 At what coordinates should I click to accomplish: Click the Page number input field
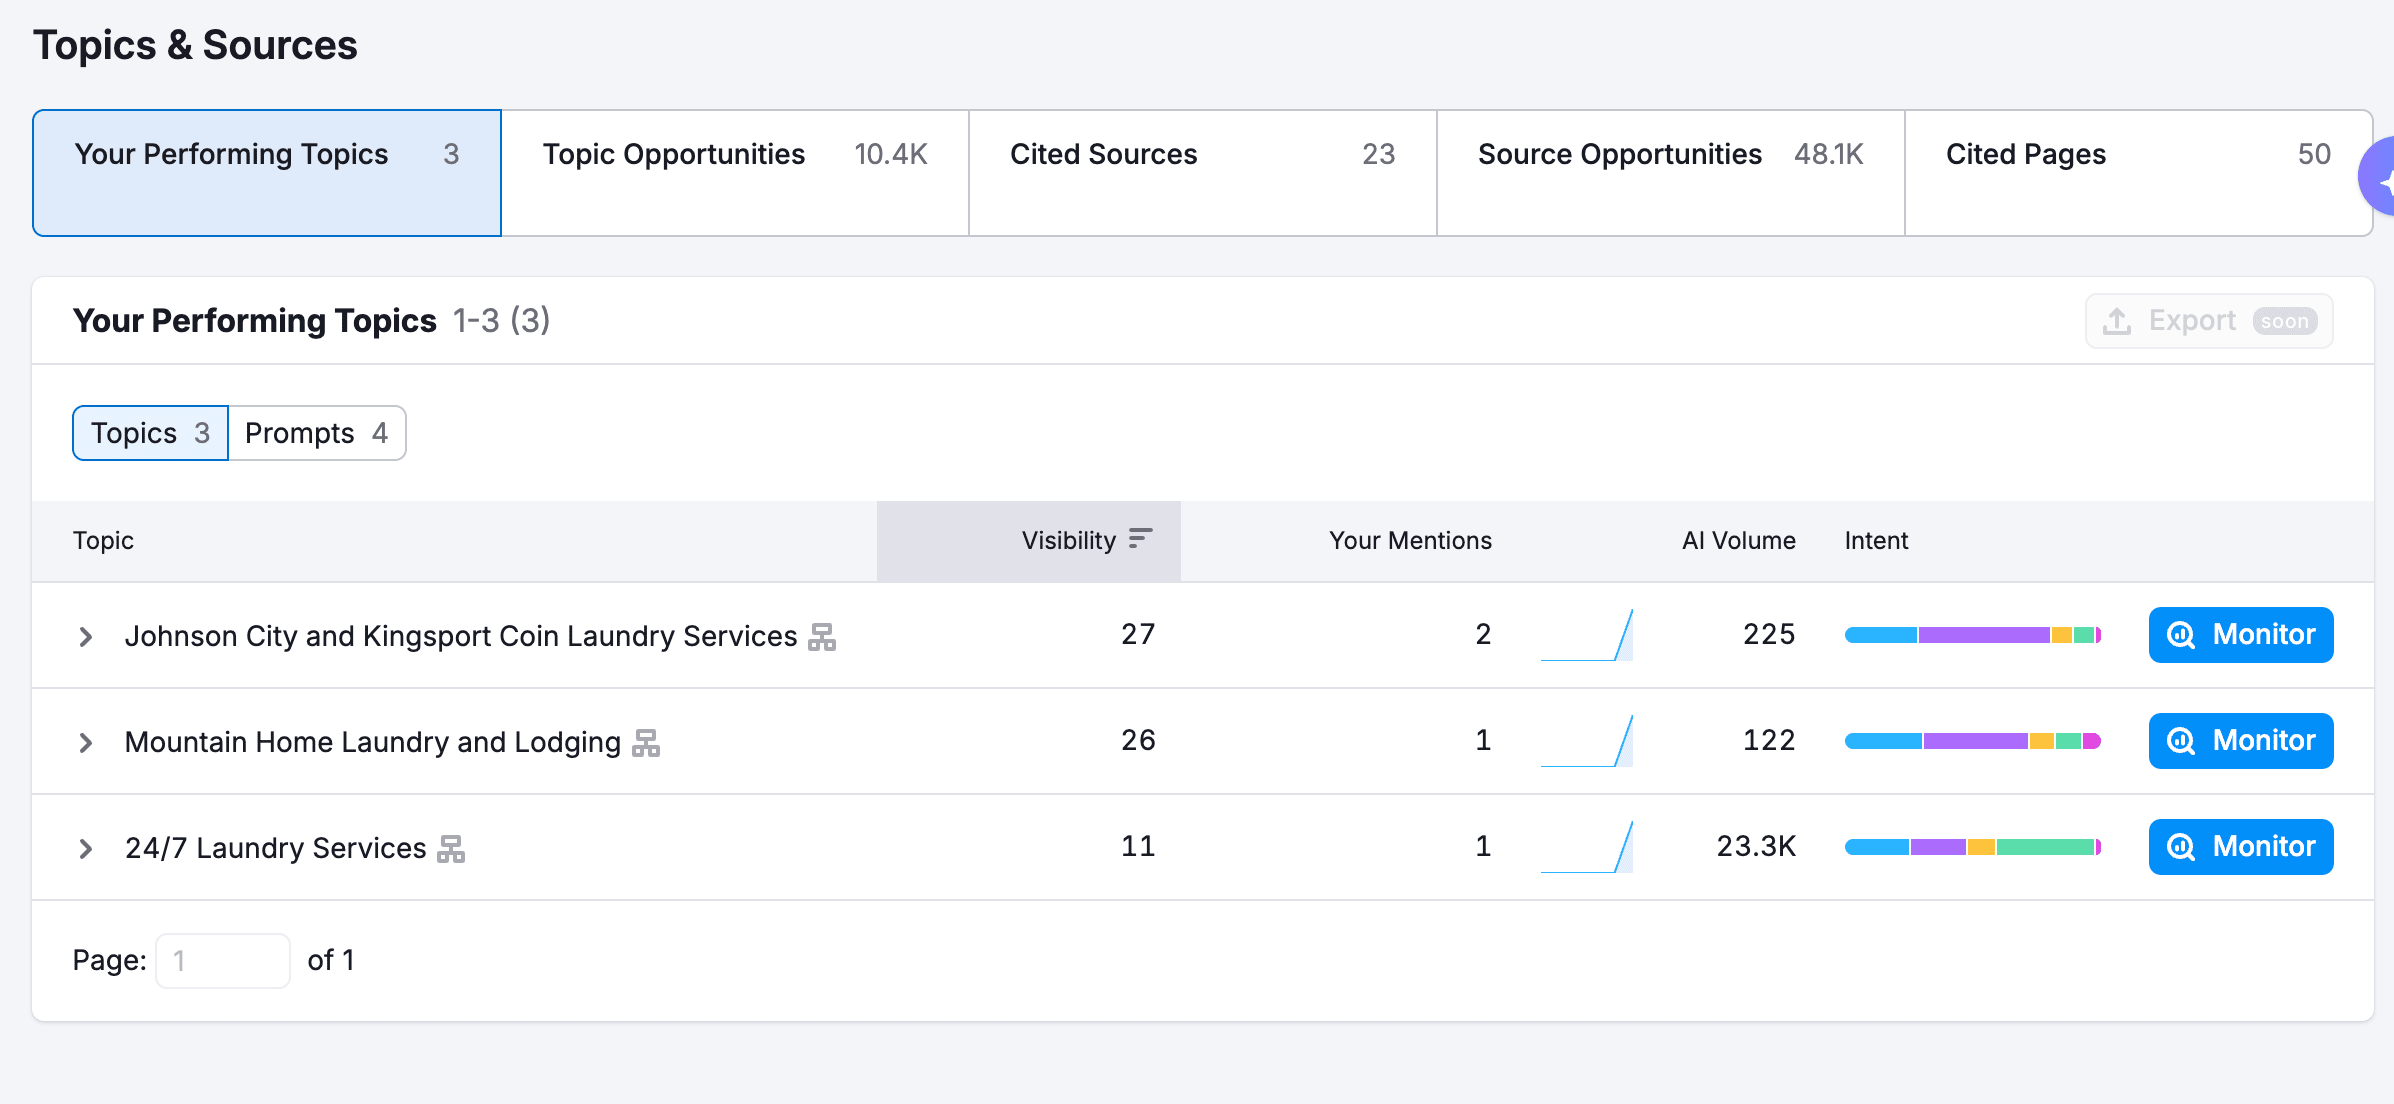point(223,961)
